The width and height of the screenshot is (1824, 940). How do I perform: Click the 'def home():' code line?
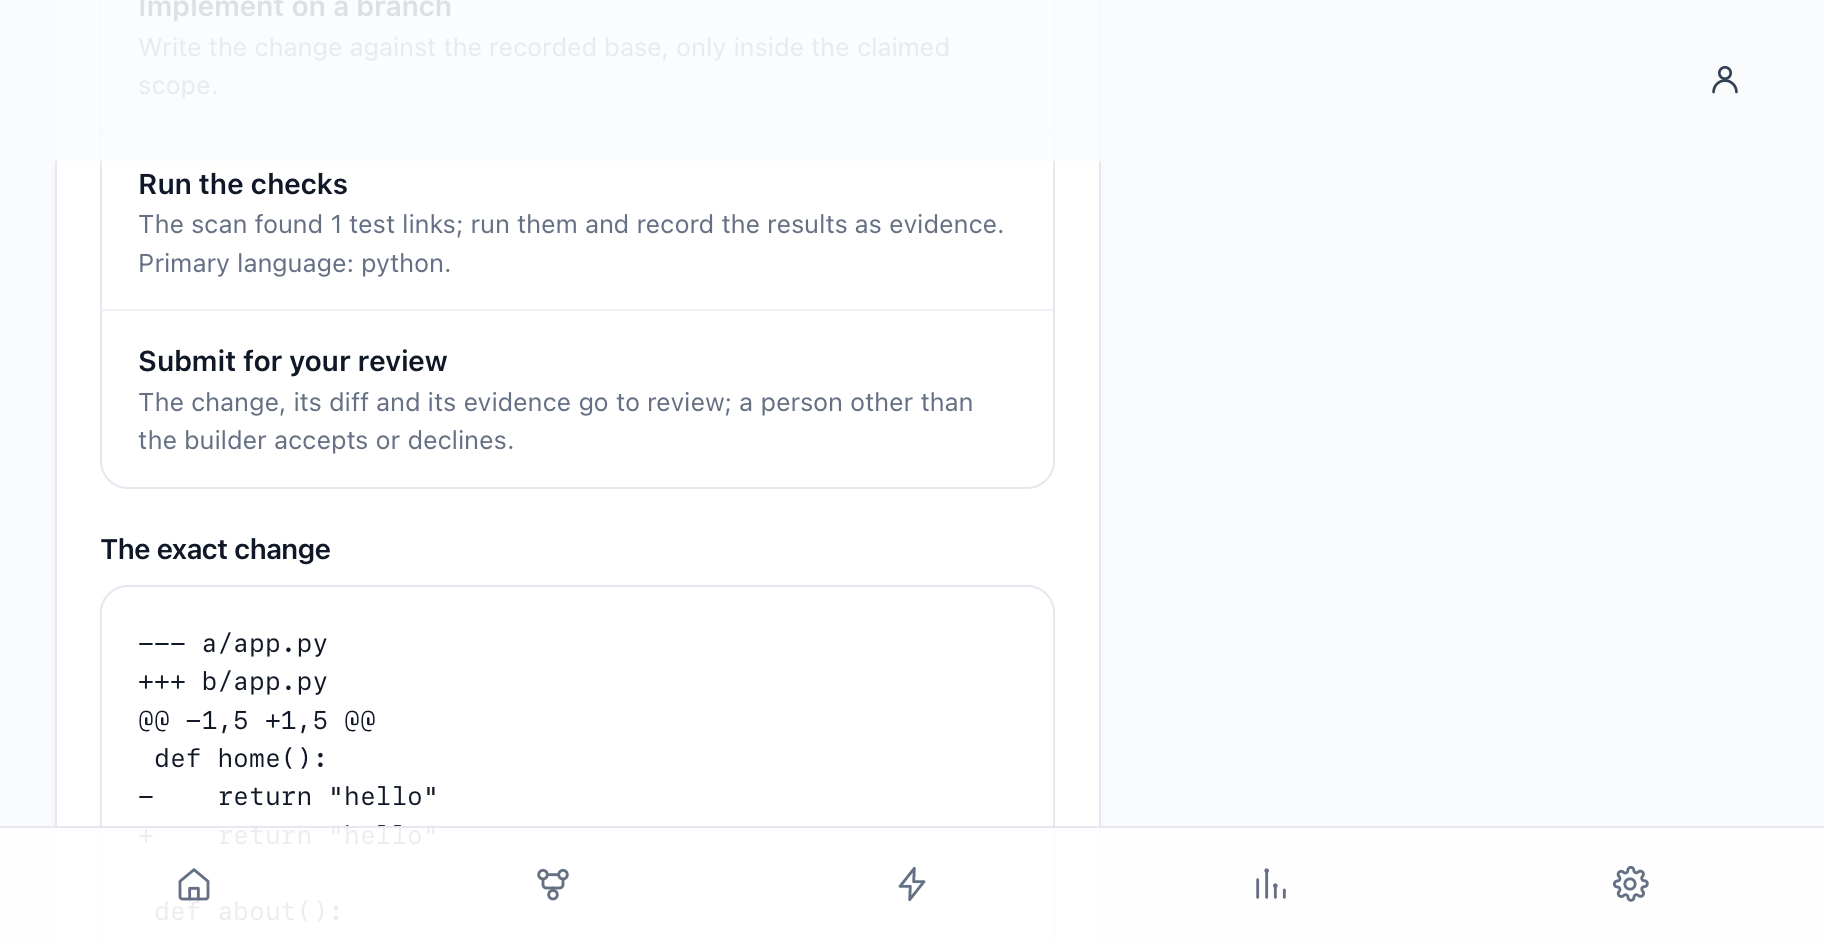[x=241, y=759]
